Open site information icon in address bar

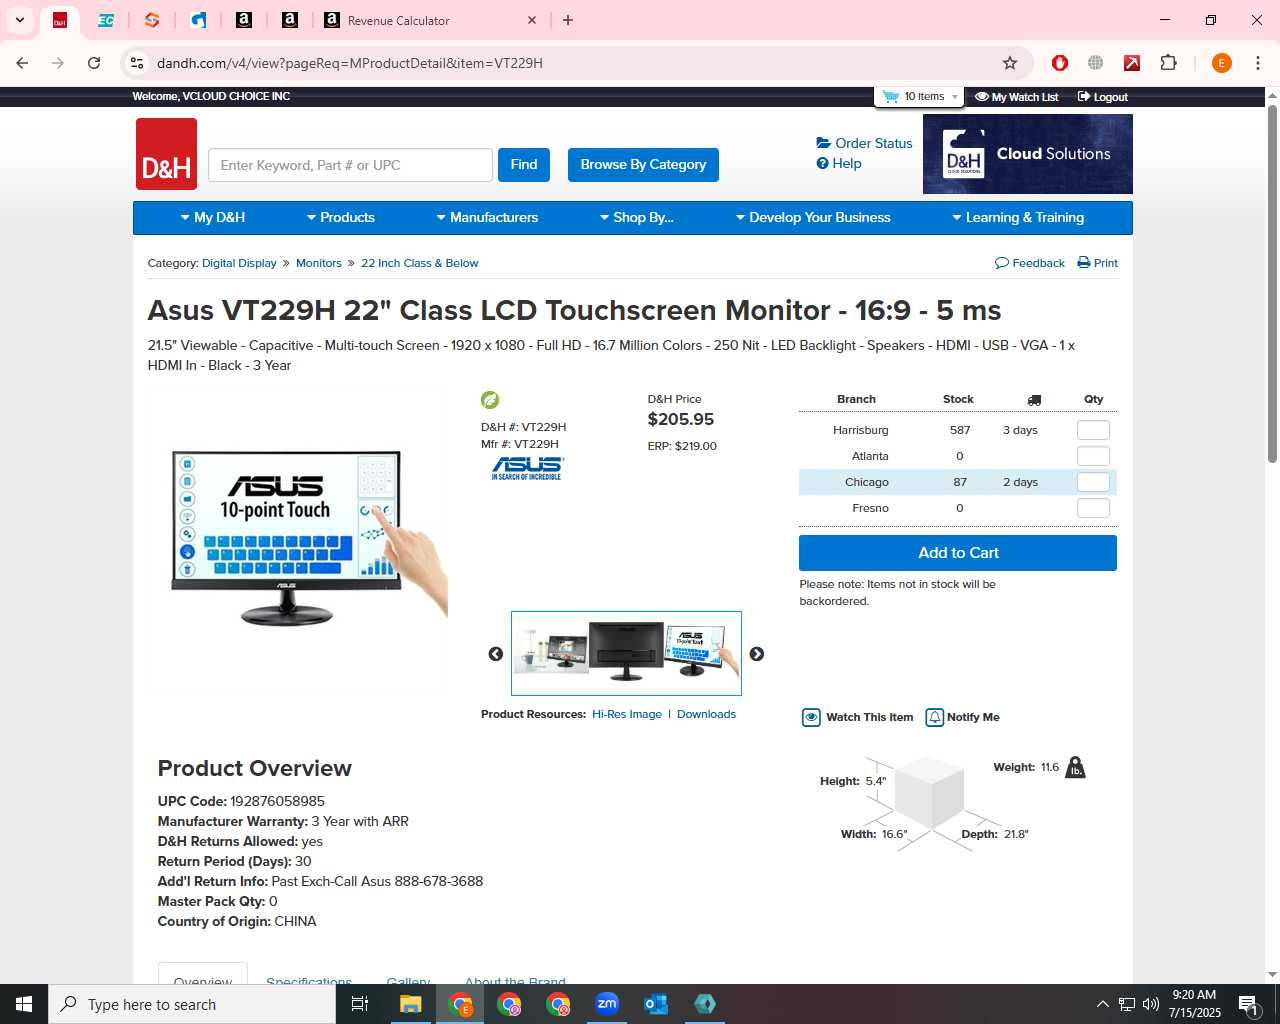tap(137, 63)
